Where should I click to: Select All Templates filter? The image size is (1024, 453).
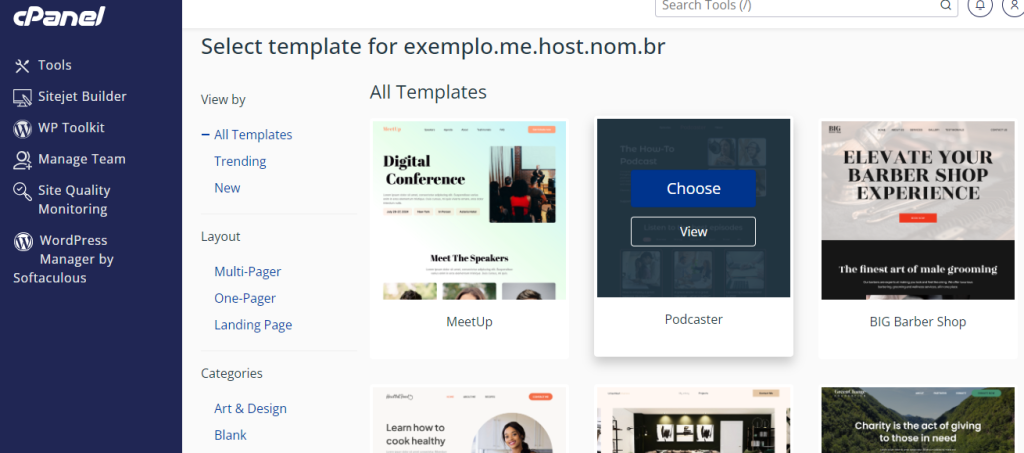tap(253, 134)
